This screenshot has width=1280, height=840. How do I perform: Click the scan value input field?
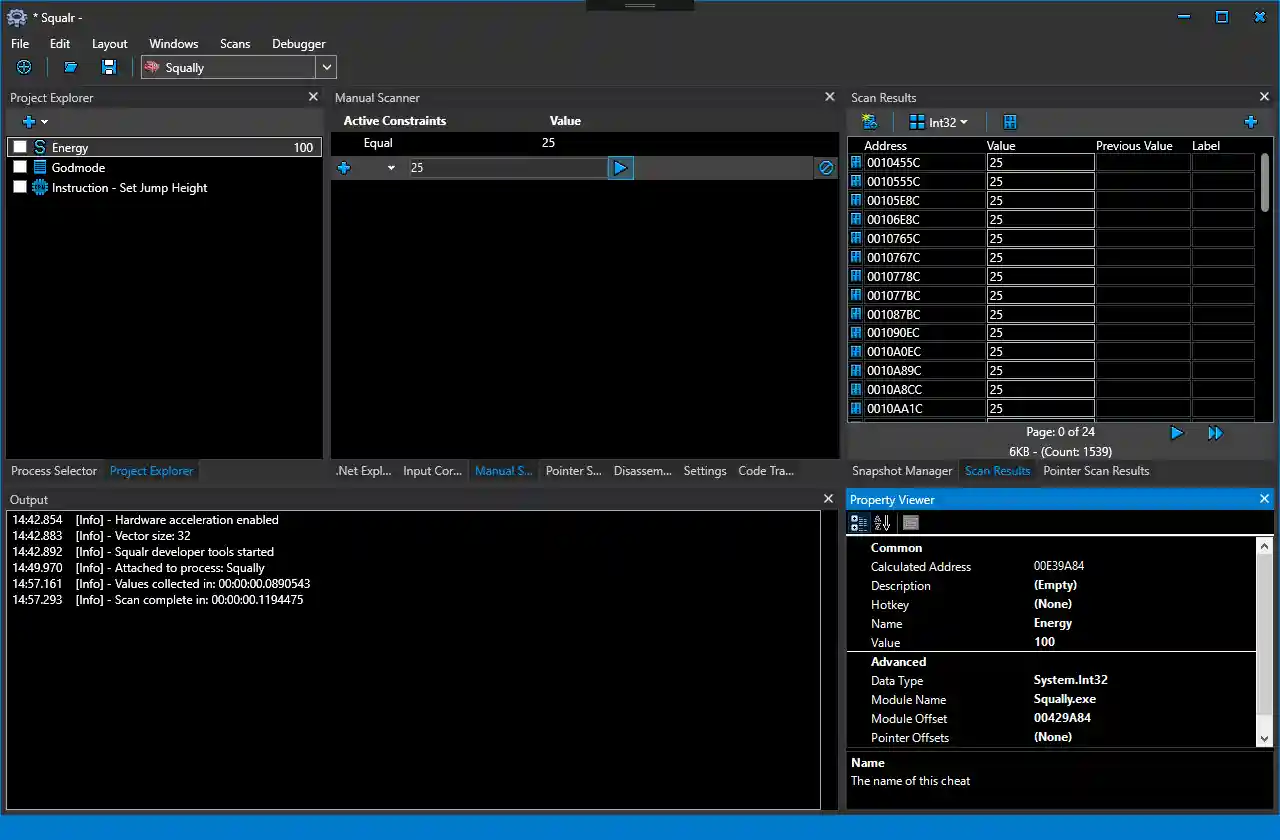click(x=506, y=168)
